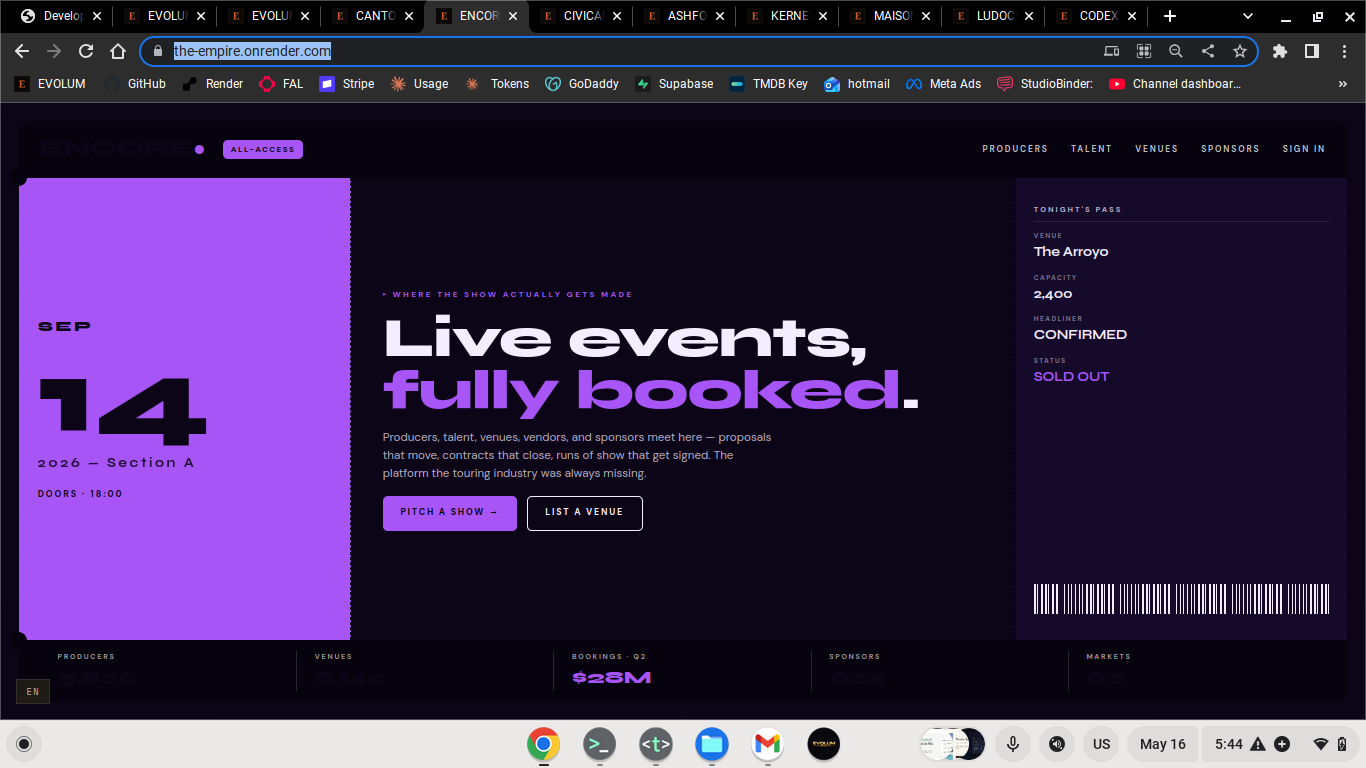This screenshot has width=1366, height=768.
Task: Toggle the microphone in the system tray
Action: pyautogui.click(x=1013, y=744)
